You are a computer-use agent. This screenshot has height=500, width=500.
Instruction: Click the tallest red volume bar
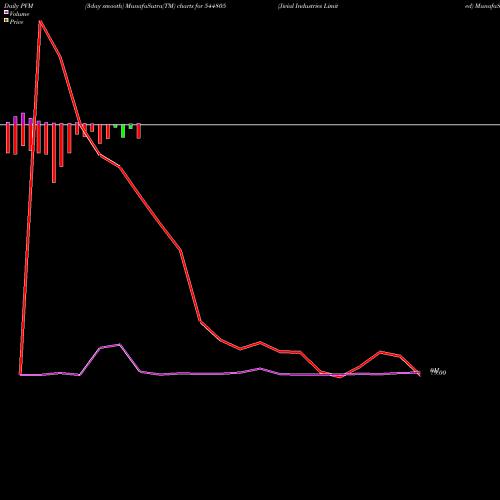coord(54,153)
